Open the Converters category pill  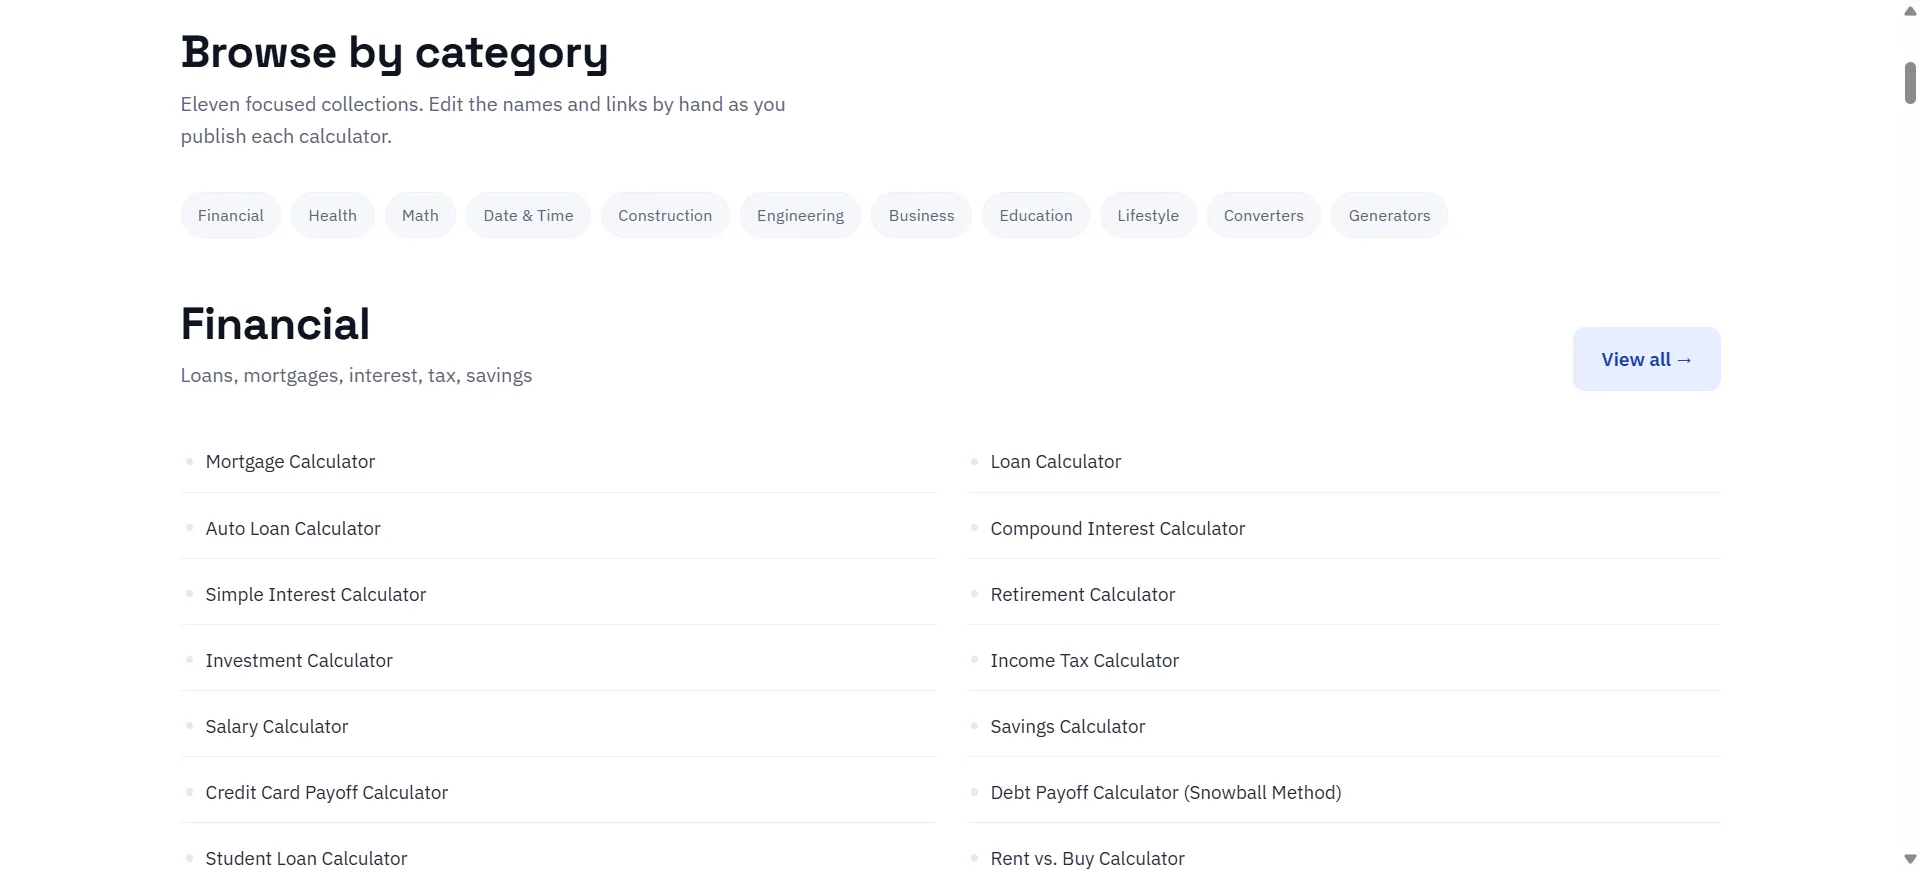pos(1263,215)
